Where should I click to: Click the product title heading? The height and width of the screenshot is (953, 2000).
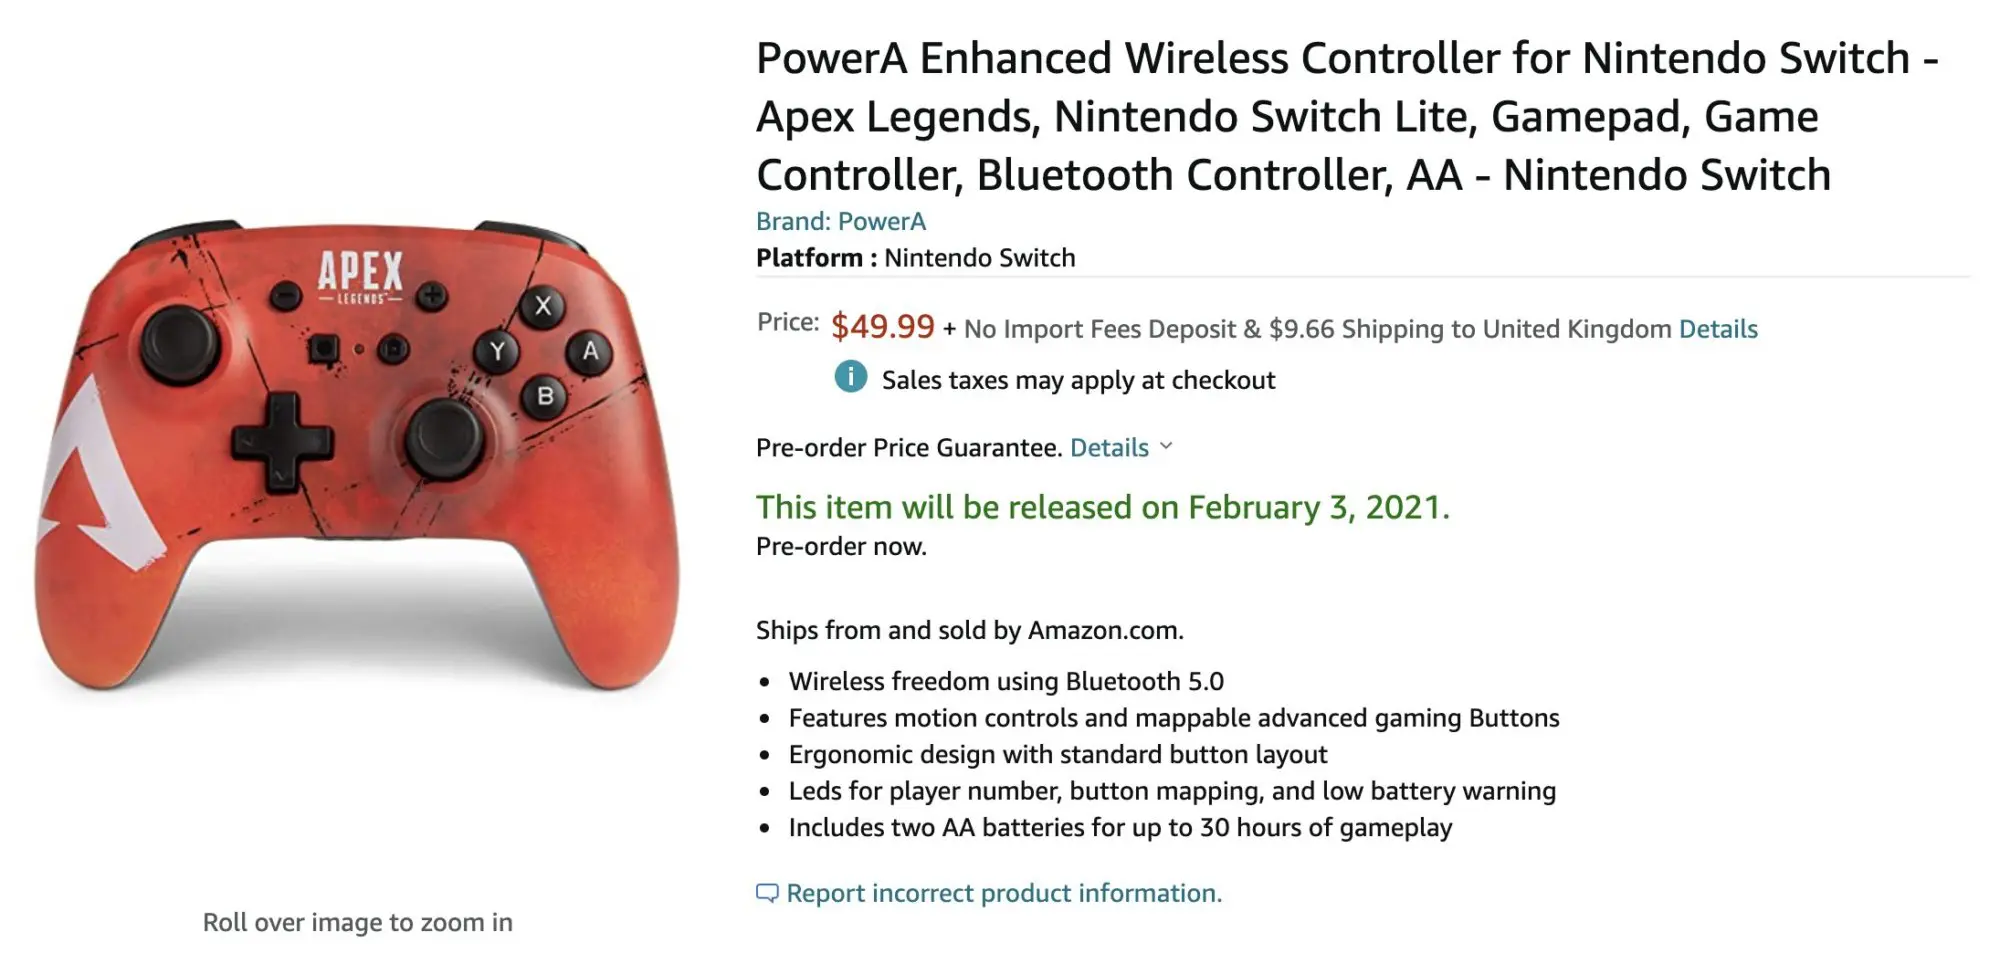1347,117
